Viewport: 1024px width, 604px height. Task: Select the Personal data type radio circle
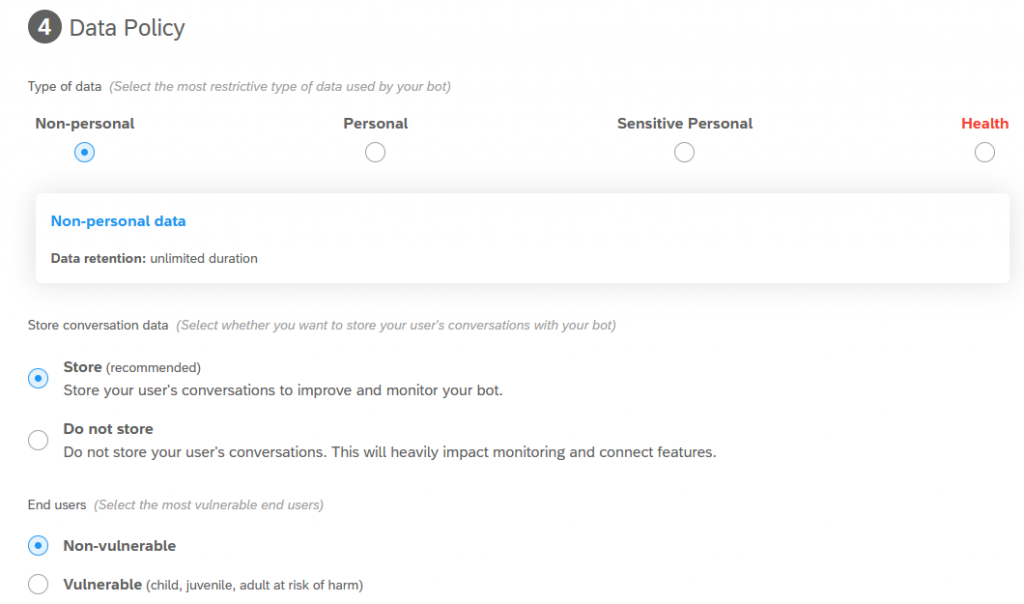375,152
